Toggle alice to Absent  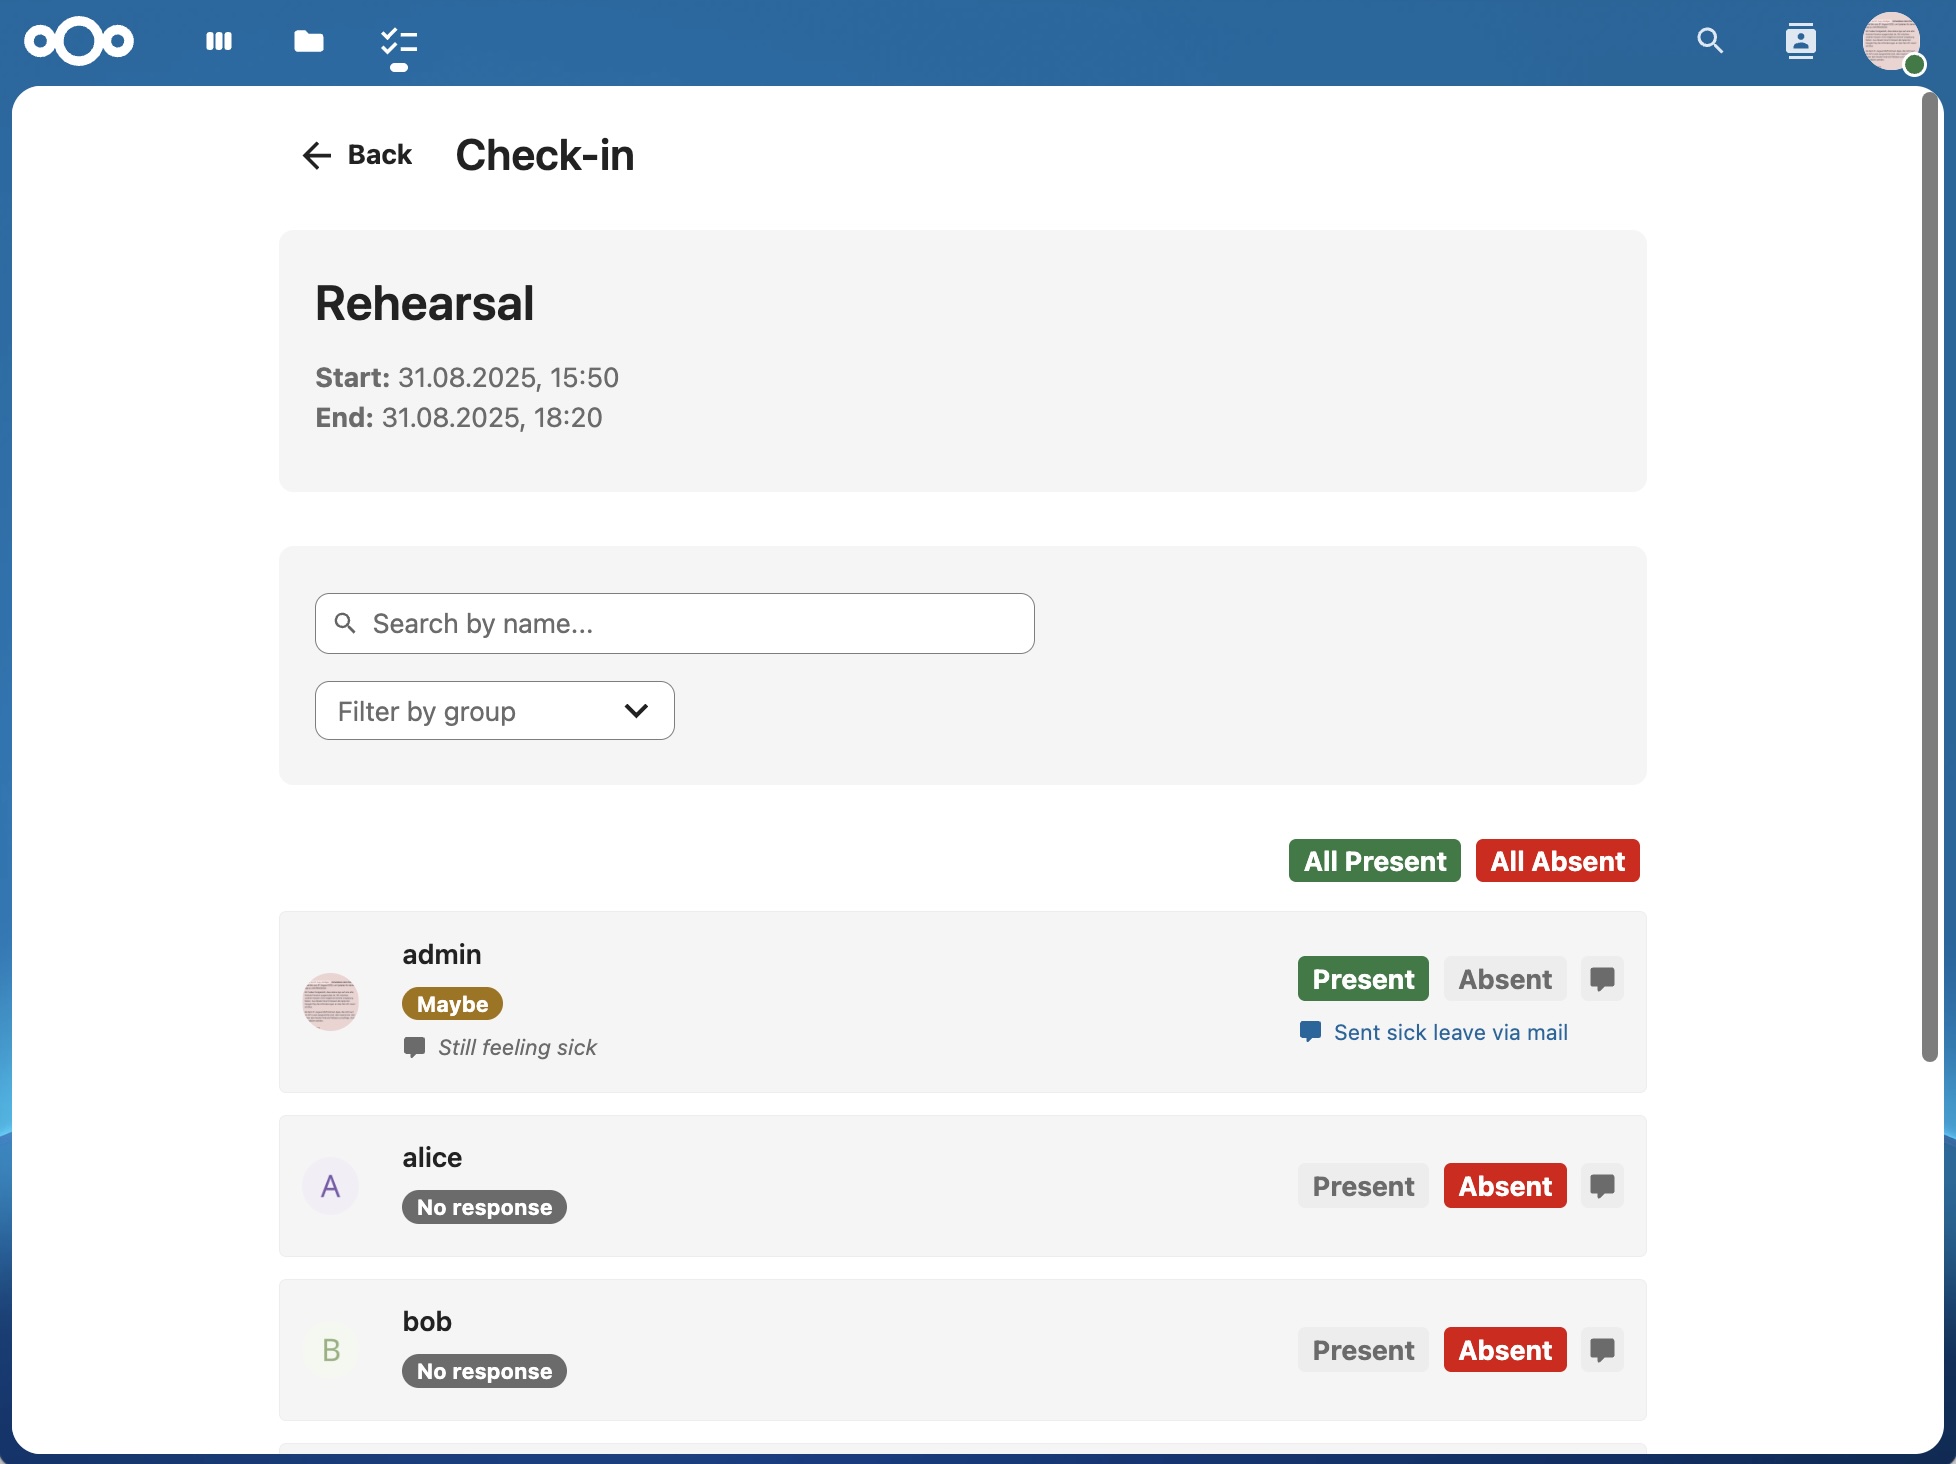pyautogui.click(x=1504, y=1186)
